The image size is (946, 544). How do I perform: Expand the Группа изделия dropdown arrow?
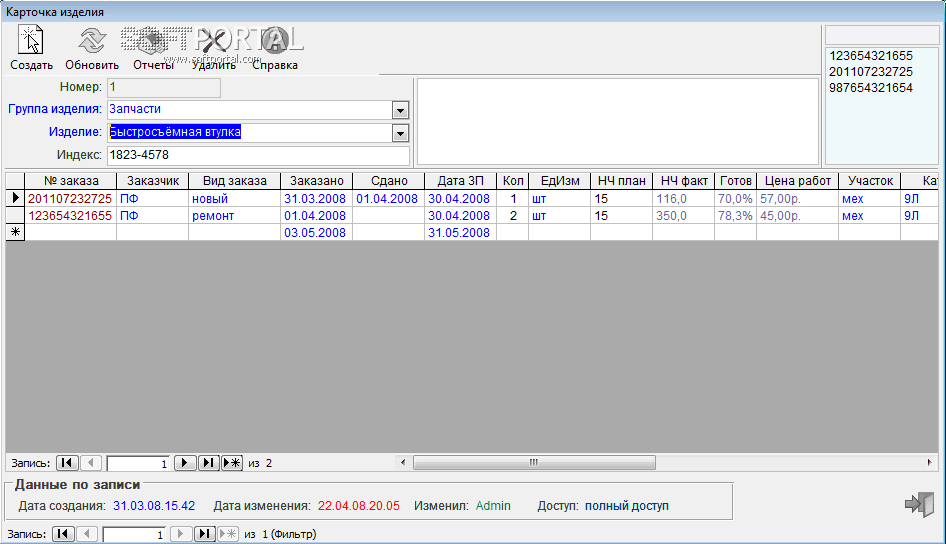(x=400, y=110)
